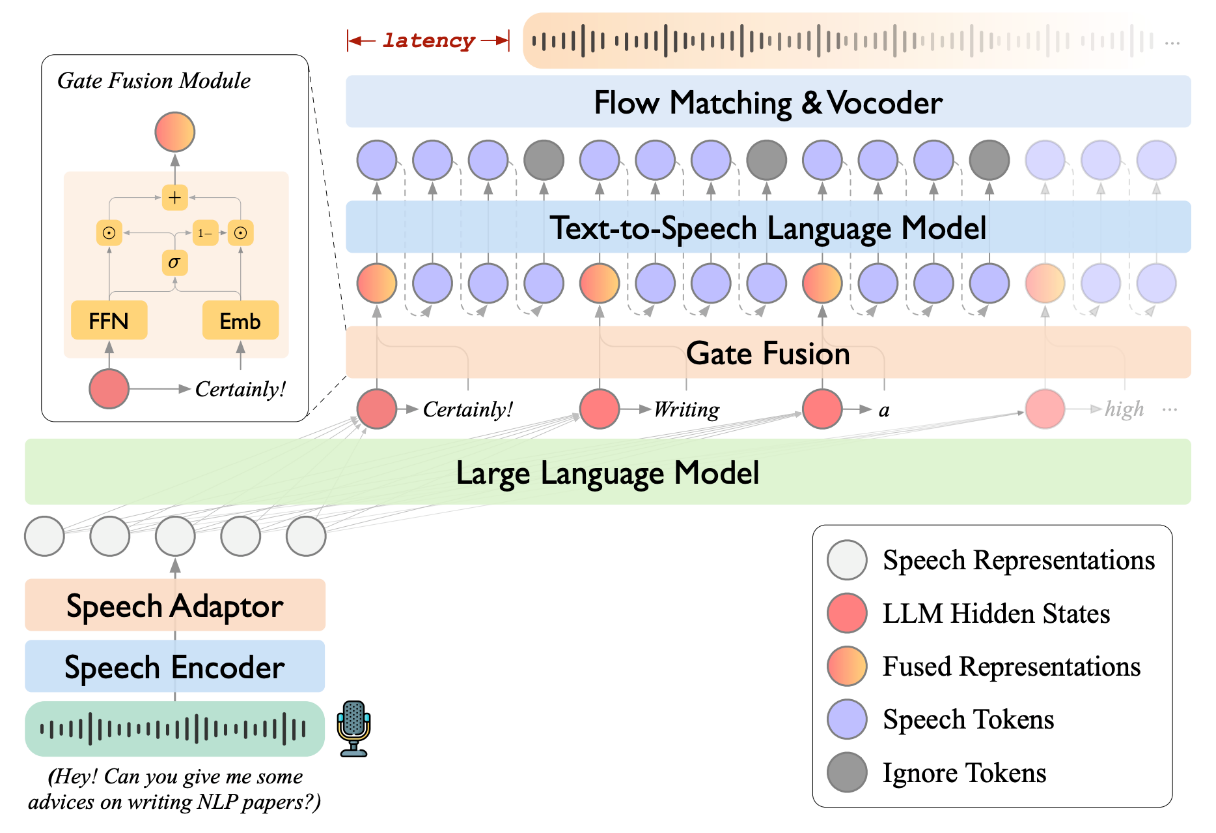Select the Speech Adaptor block
The height and width of the screenshot is (833, 1216).
click(x=175, y=605)
